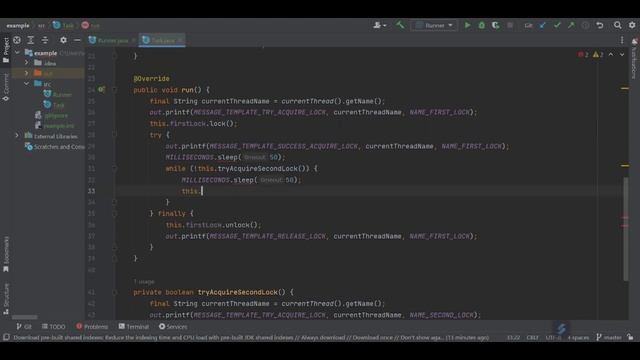Click the editor vertical scrollbar thumb

tap(625, 229)
